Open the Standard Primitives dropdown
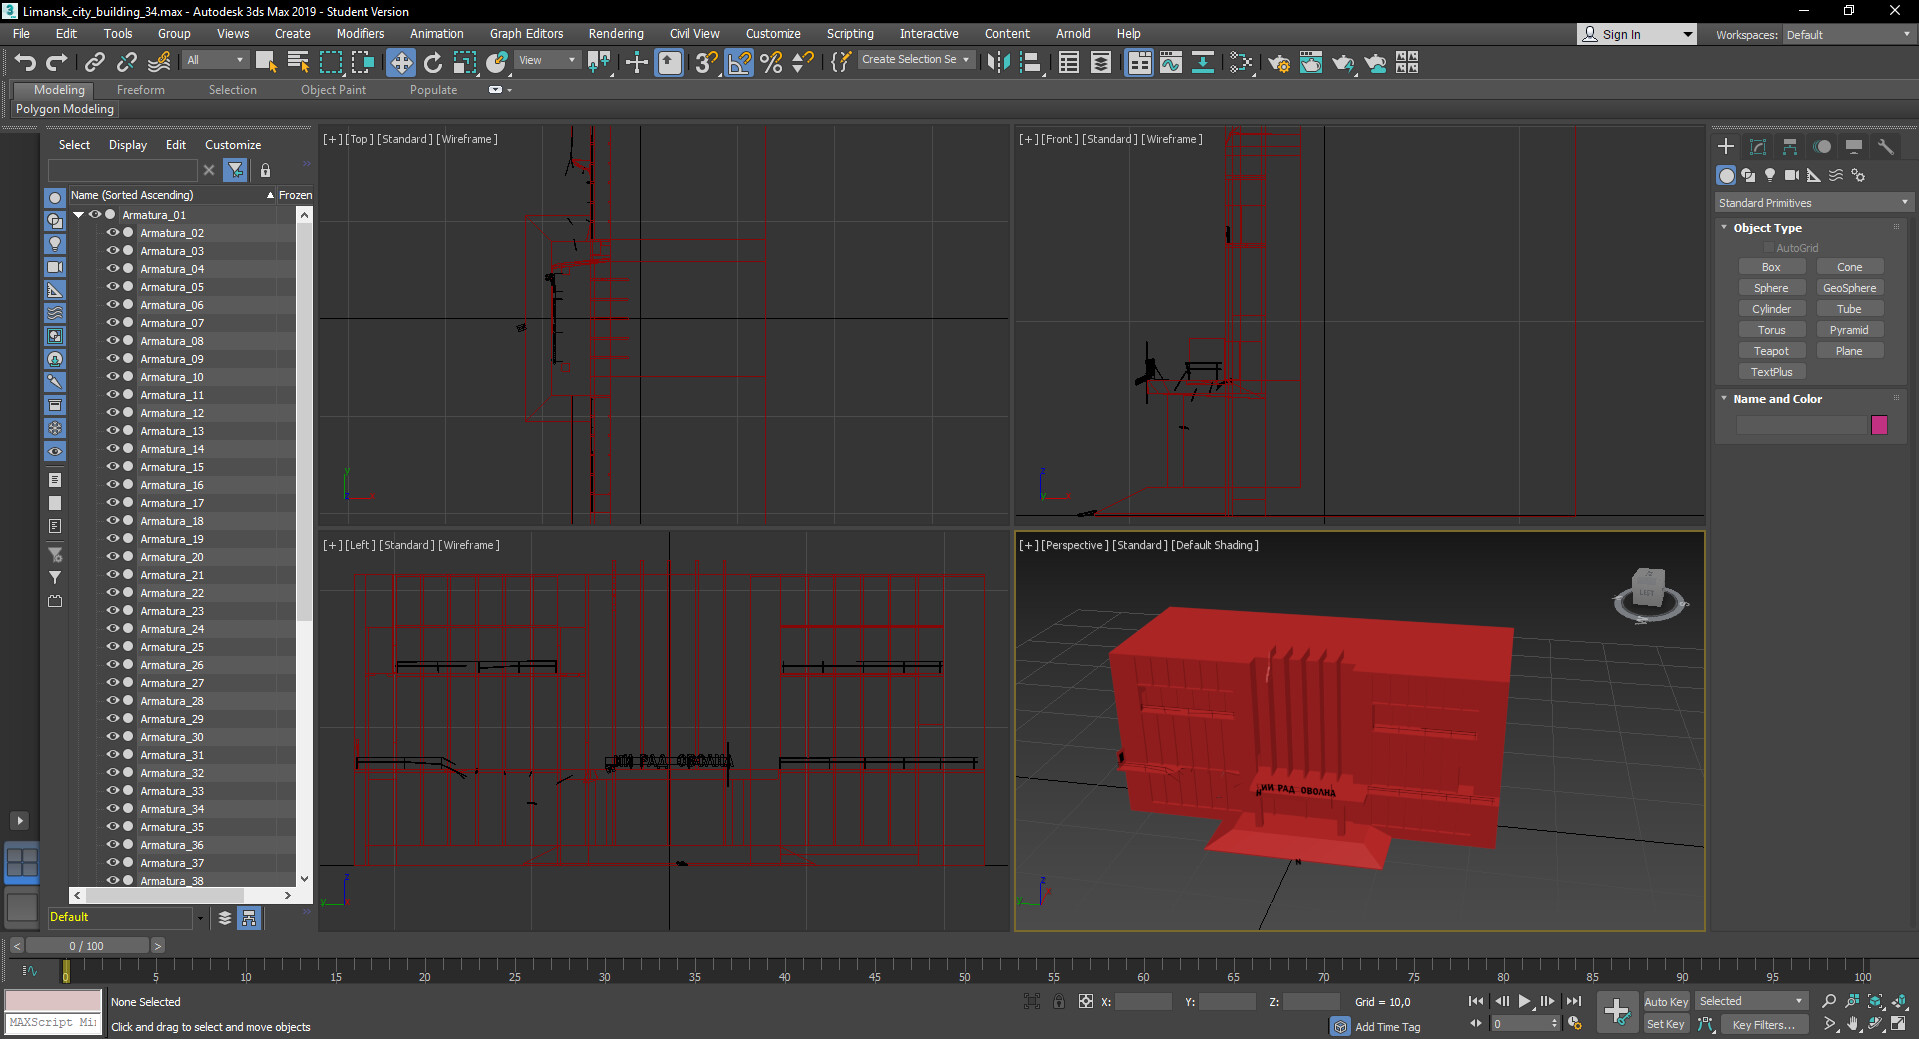Screen dimensions: 1919x1039 coord(1813,203)
